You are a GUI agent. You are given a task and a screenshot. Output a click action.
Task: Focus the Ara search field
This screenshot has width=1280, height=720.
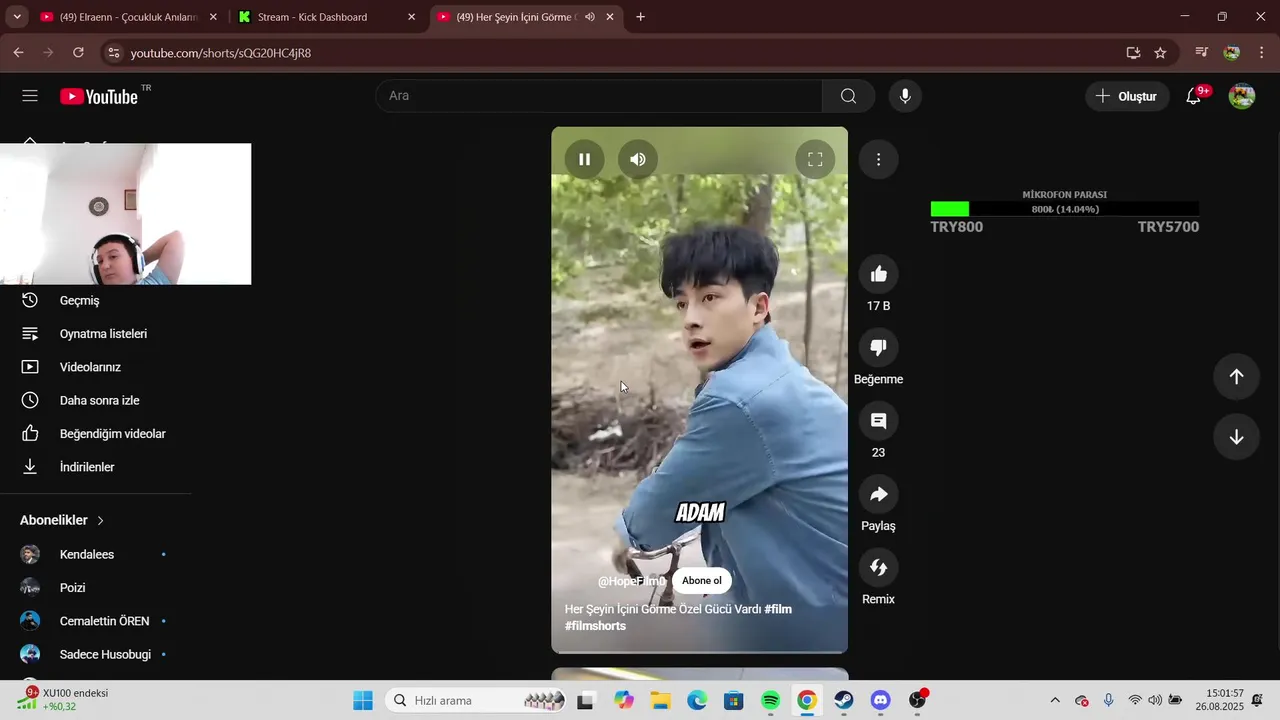(599, 96)
